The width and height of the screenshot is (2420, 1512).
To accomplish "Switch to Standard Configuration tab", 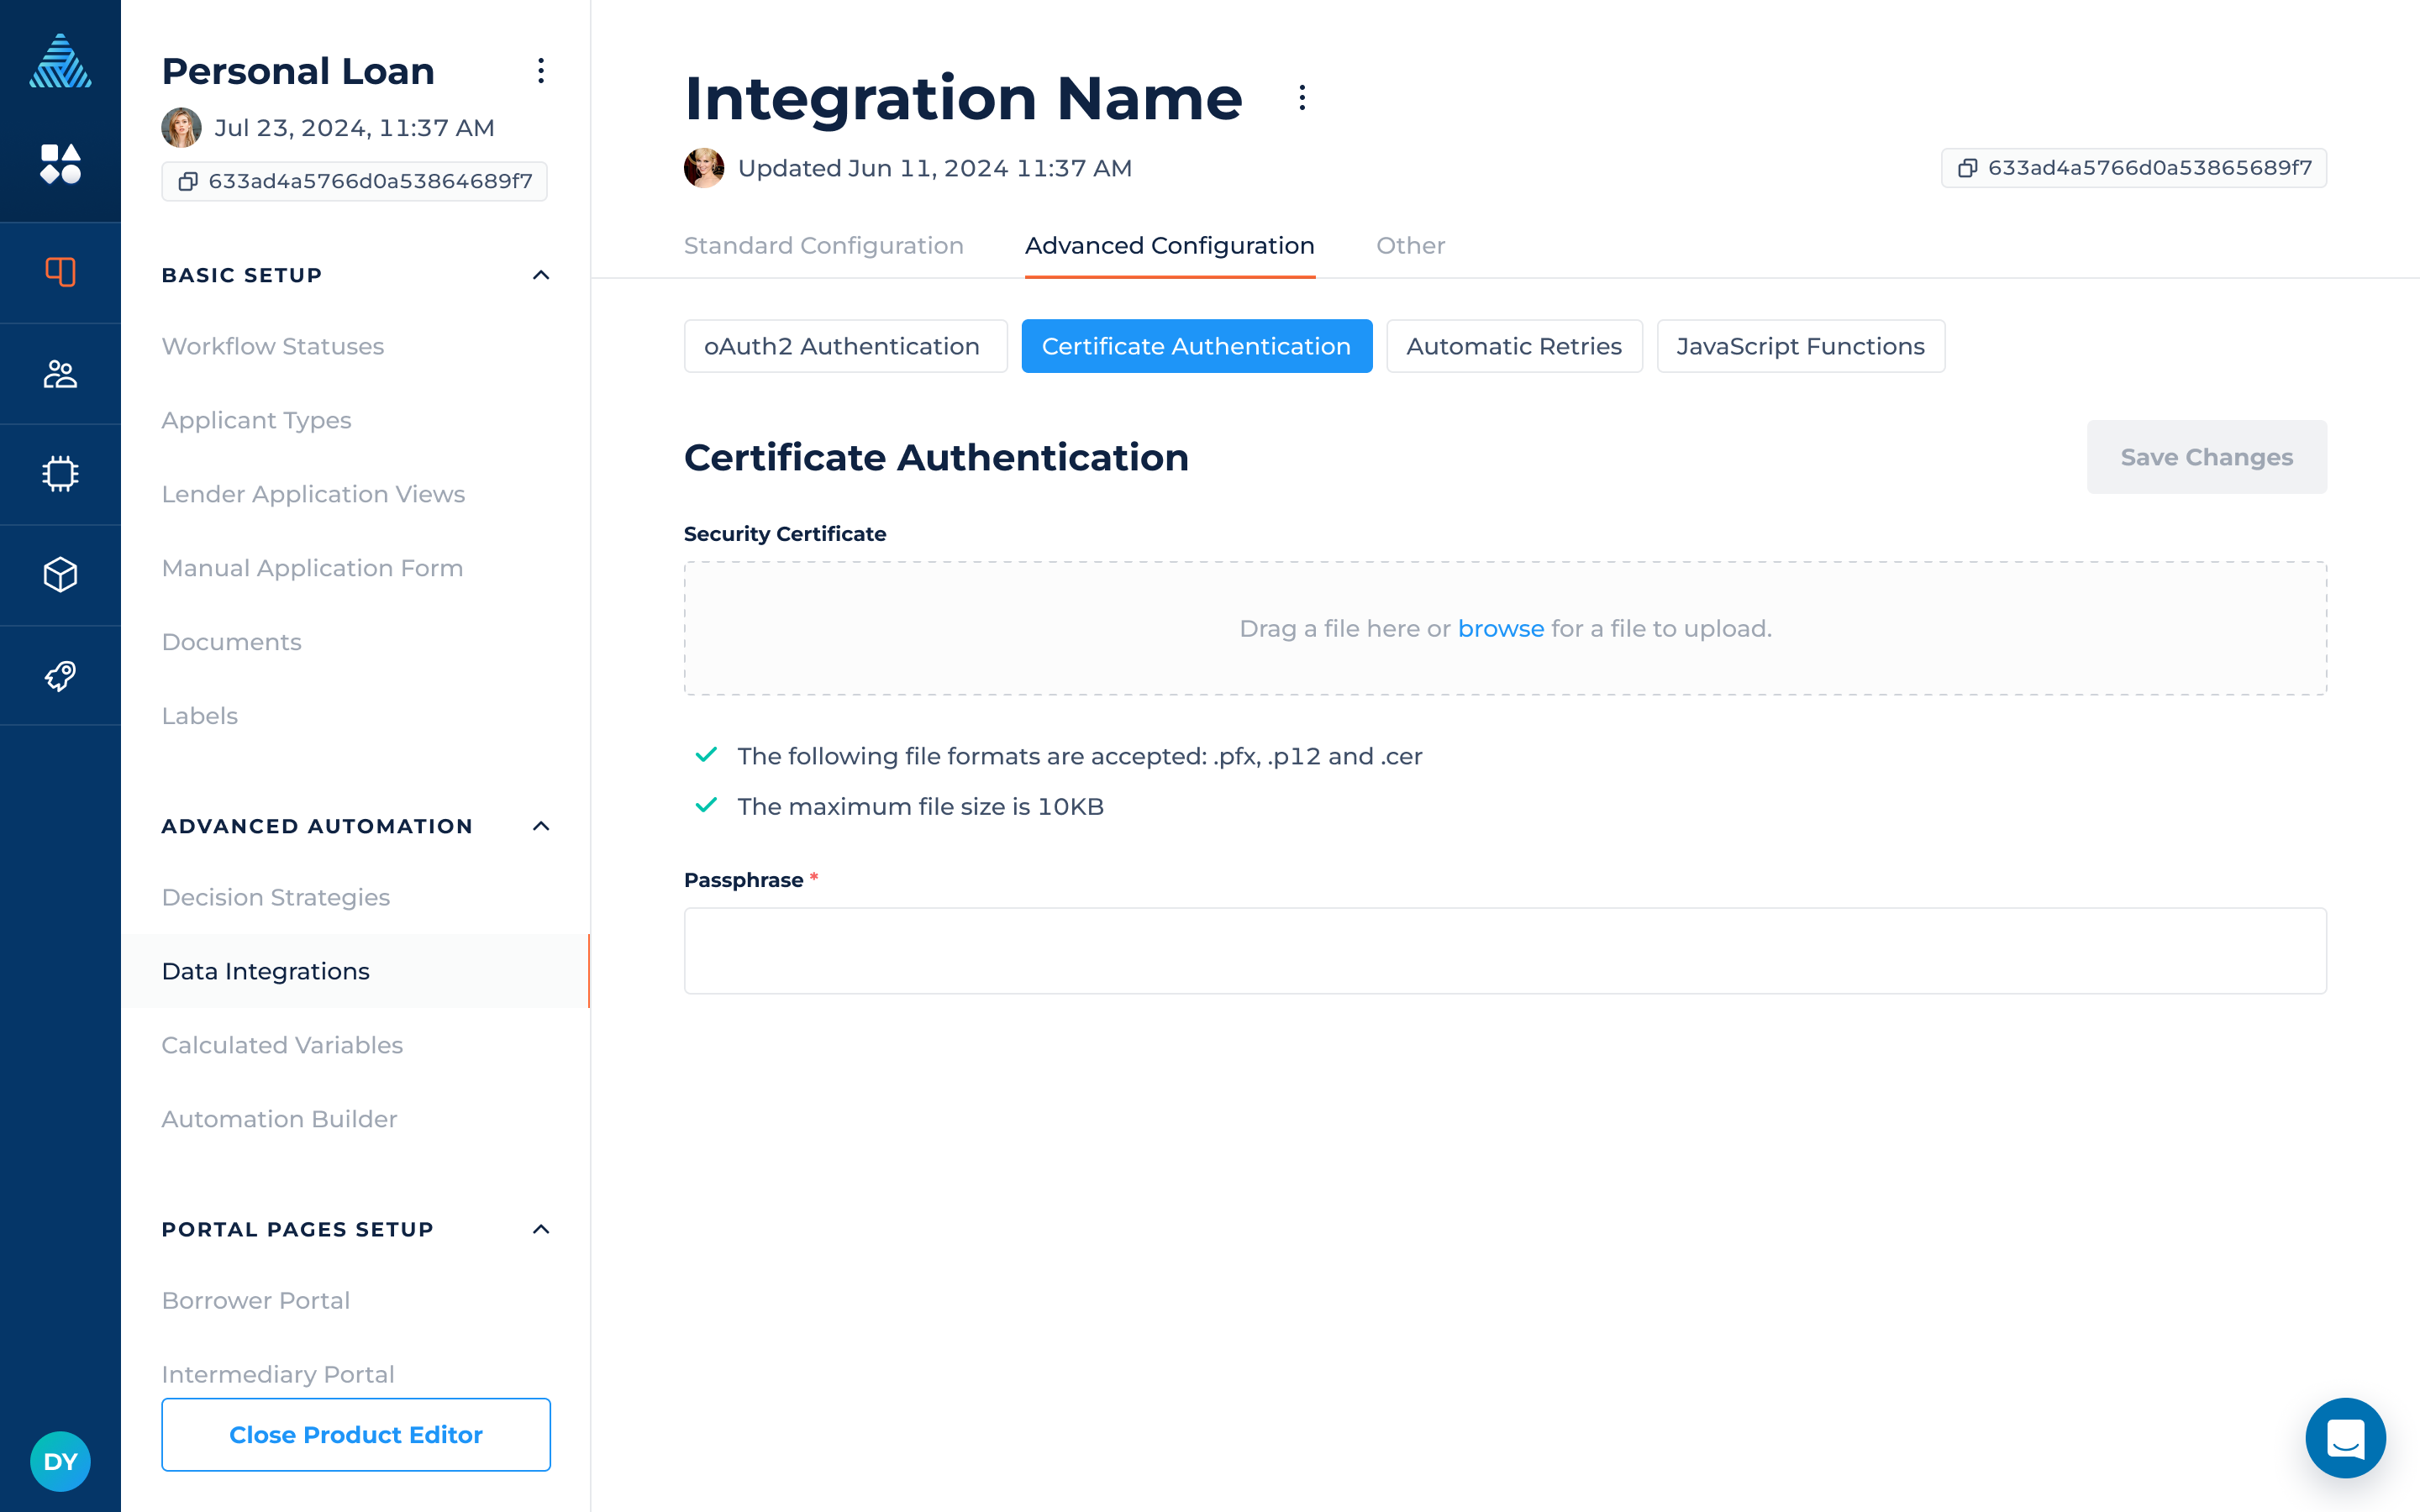I will [x=823, y=246].
